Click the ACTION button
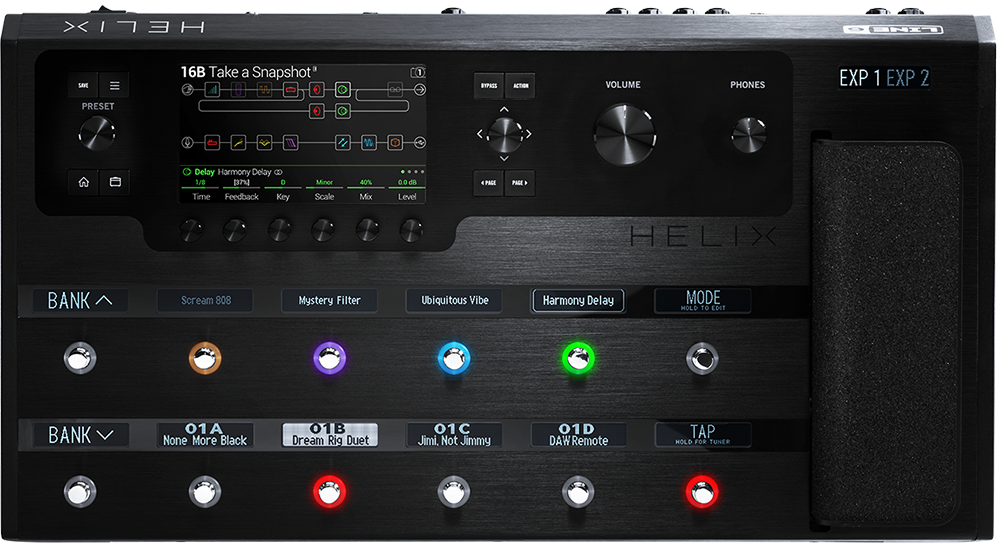This screenshot has width=1000, height=545. 520,85
